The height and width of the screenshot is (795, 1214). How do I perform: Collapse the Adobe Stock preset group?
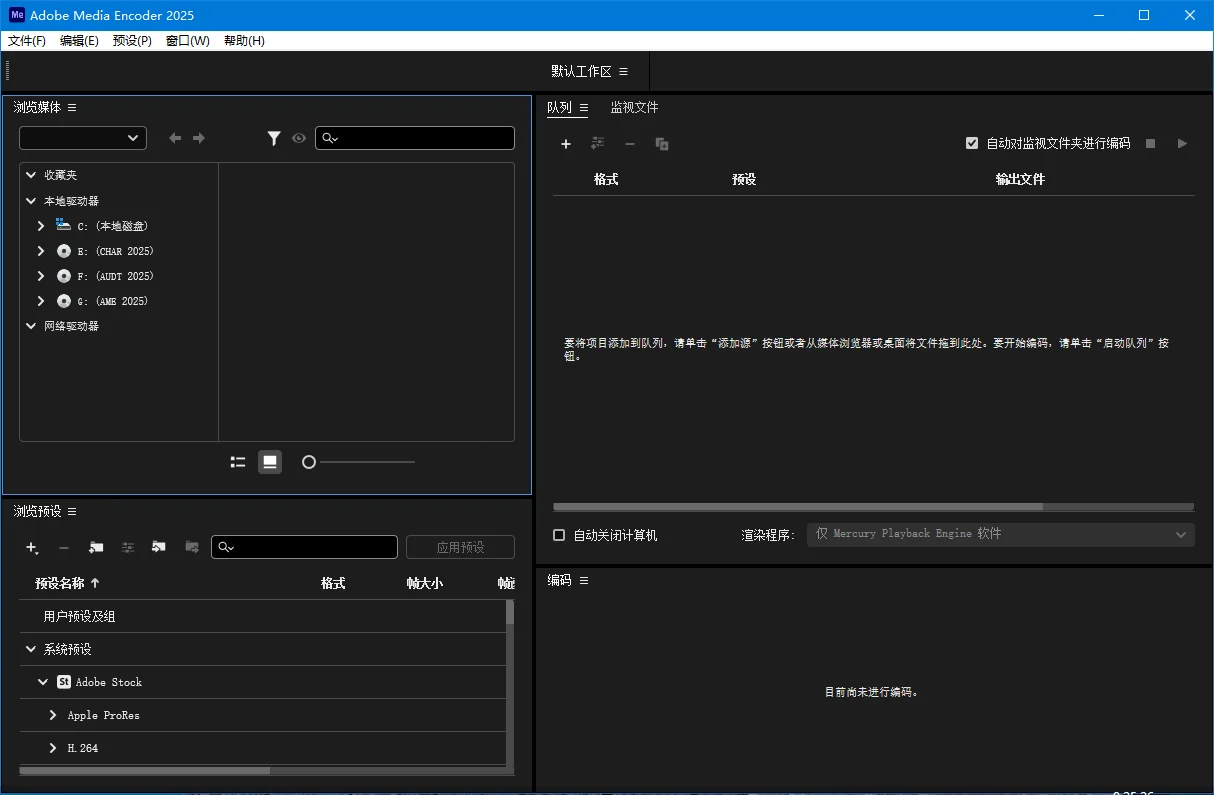(41, 681)
